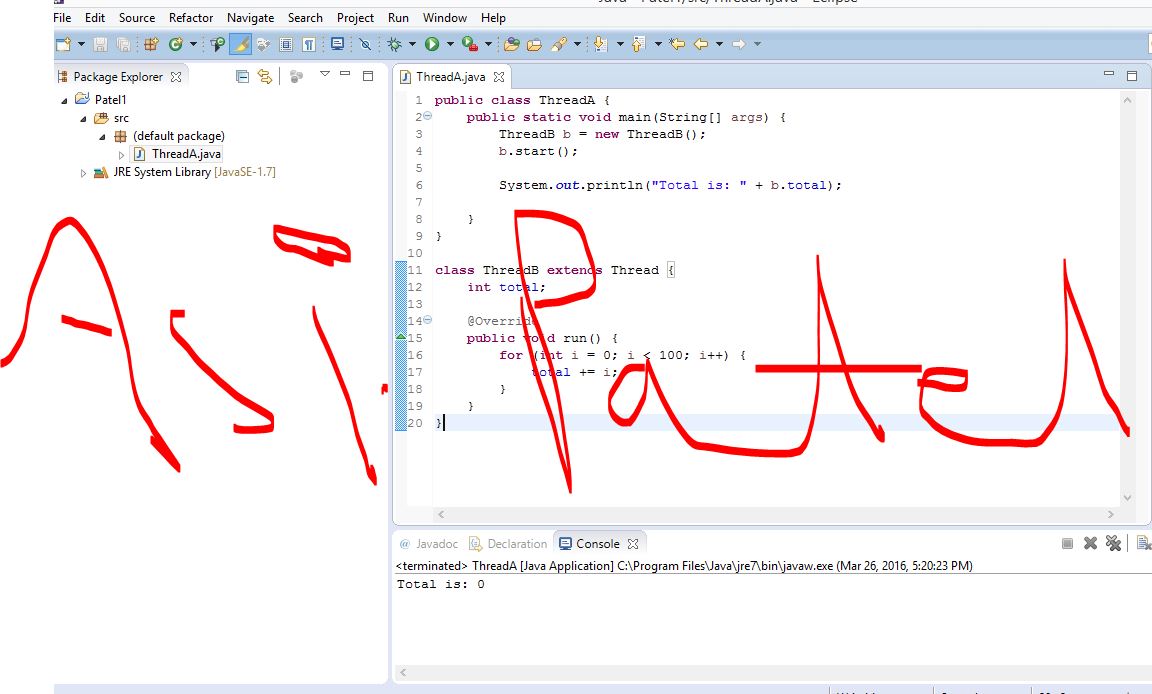Click the Debug bug icon
This screenshot has height=694, width=1152.
click(395, 45)
